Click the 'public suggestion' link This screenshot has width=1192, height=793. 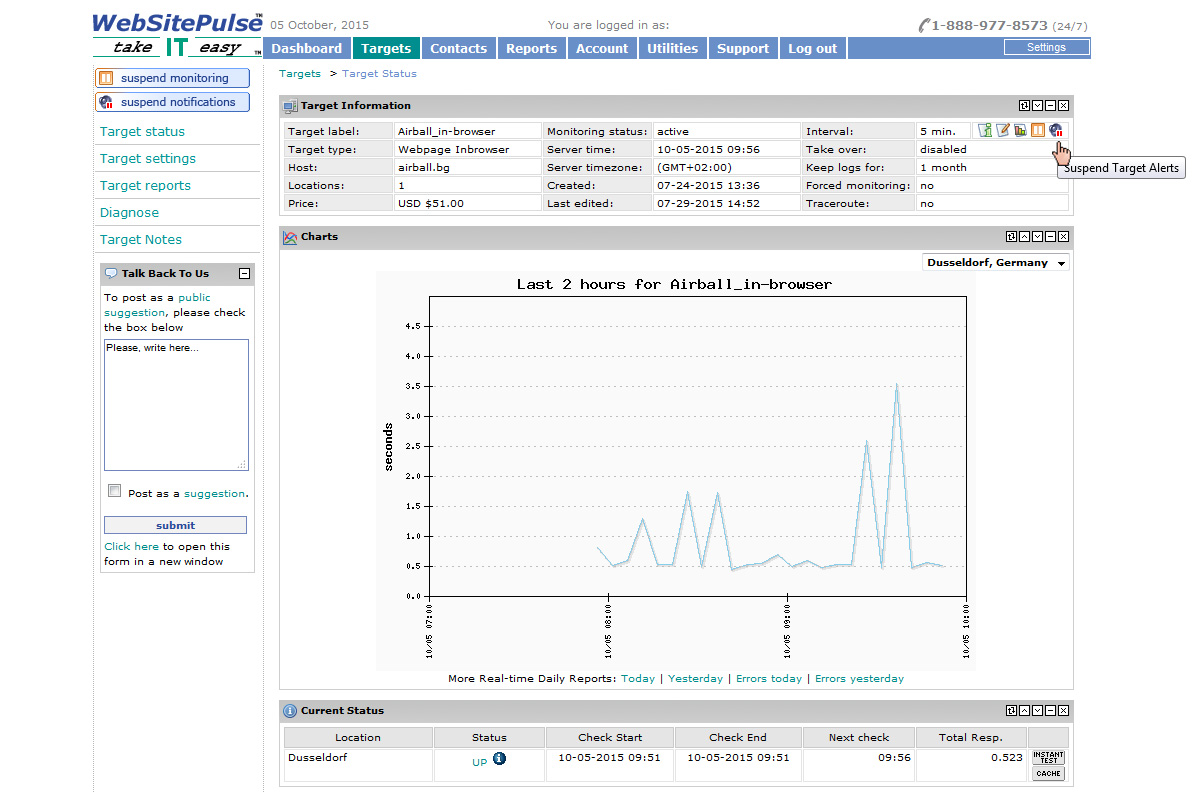pyautogui.click(x=157, y=305)
